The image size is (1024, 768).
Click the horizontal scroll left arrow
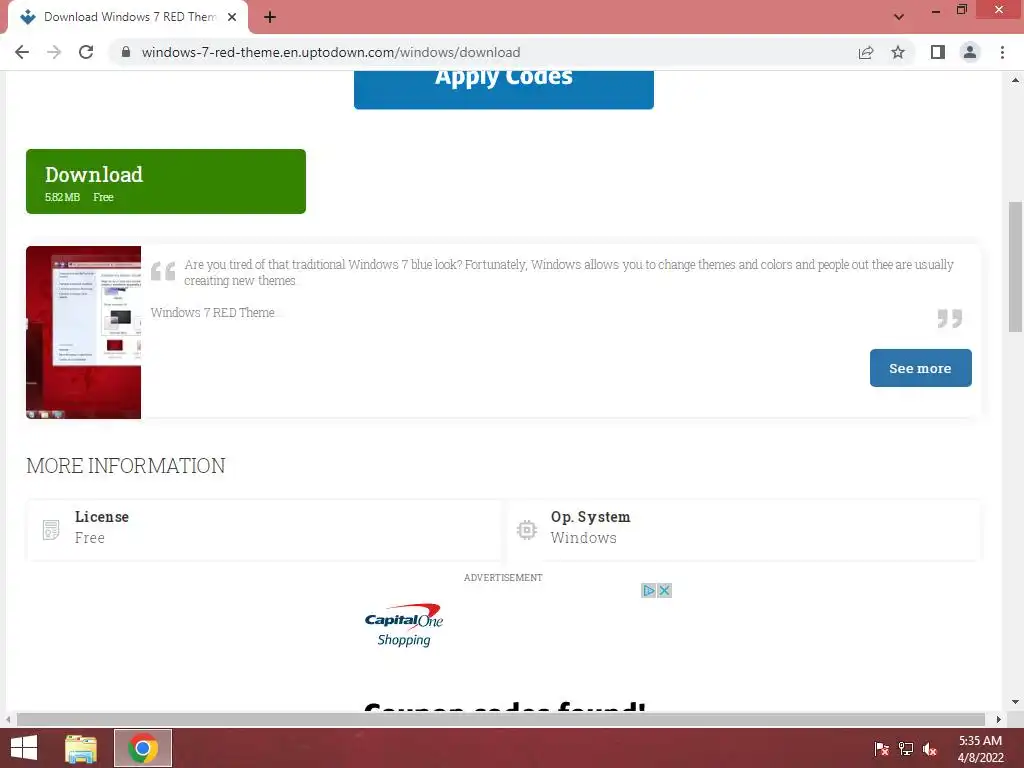(x=8, y=719)
